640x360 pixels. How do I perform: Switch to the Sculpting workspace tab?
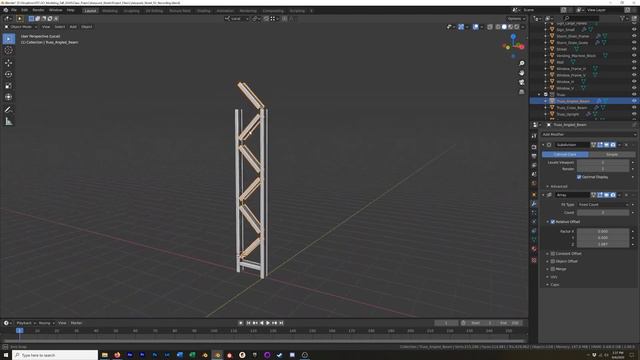coord(131,11)
